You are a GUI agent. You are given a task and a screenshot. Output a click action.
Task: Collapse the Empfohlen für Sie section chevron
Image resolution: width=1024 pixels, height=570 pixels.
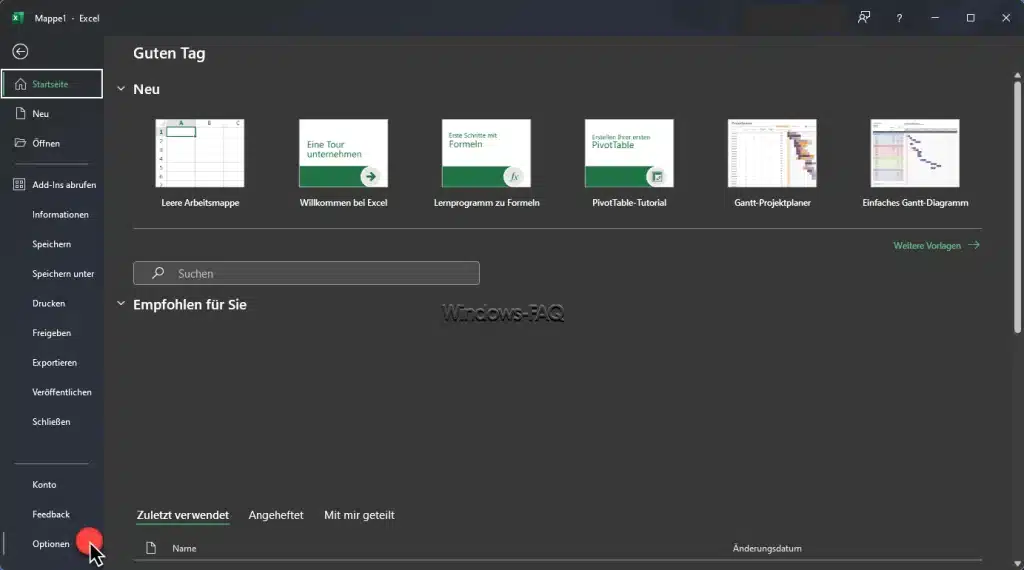click(x=121, y=304)
